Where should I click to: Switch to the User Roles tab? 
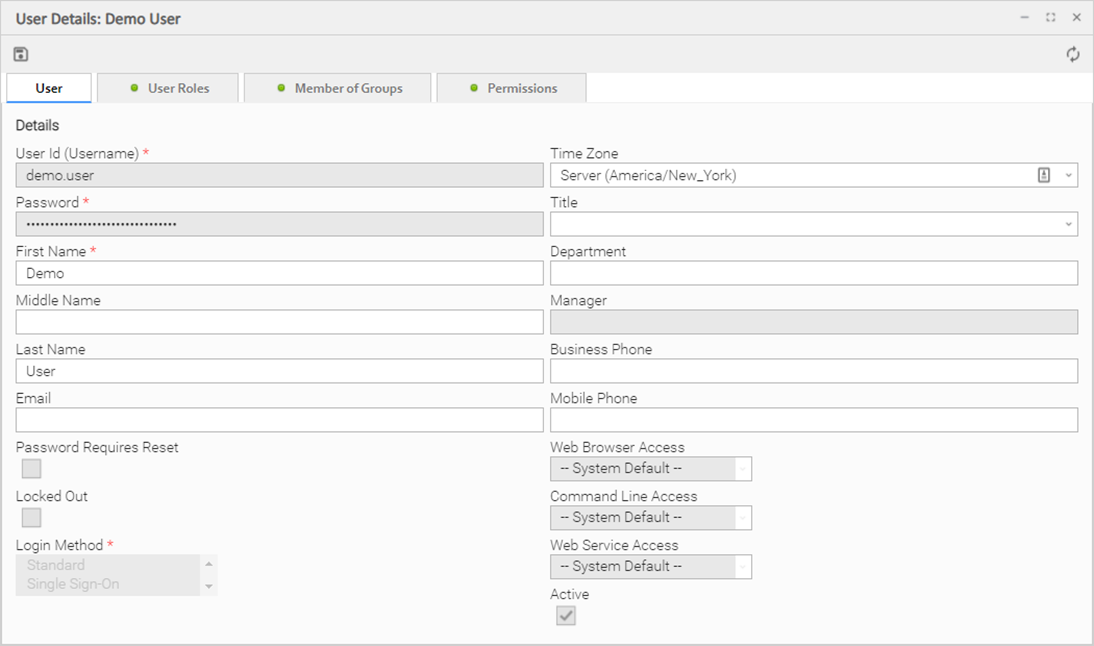(170, 88)
